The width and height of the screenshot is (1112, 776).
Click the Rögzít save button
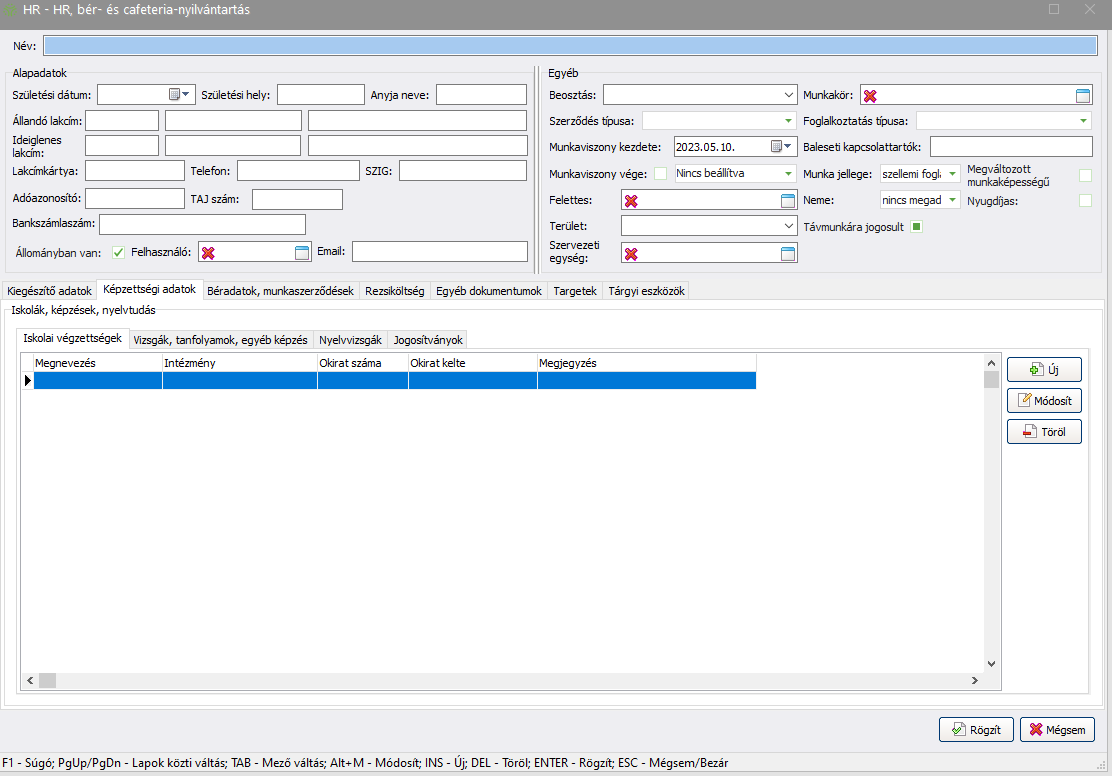(x=976, y=730)
